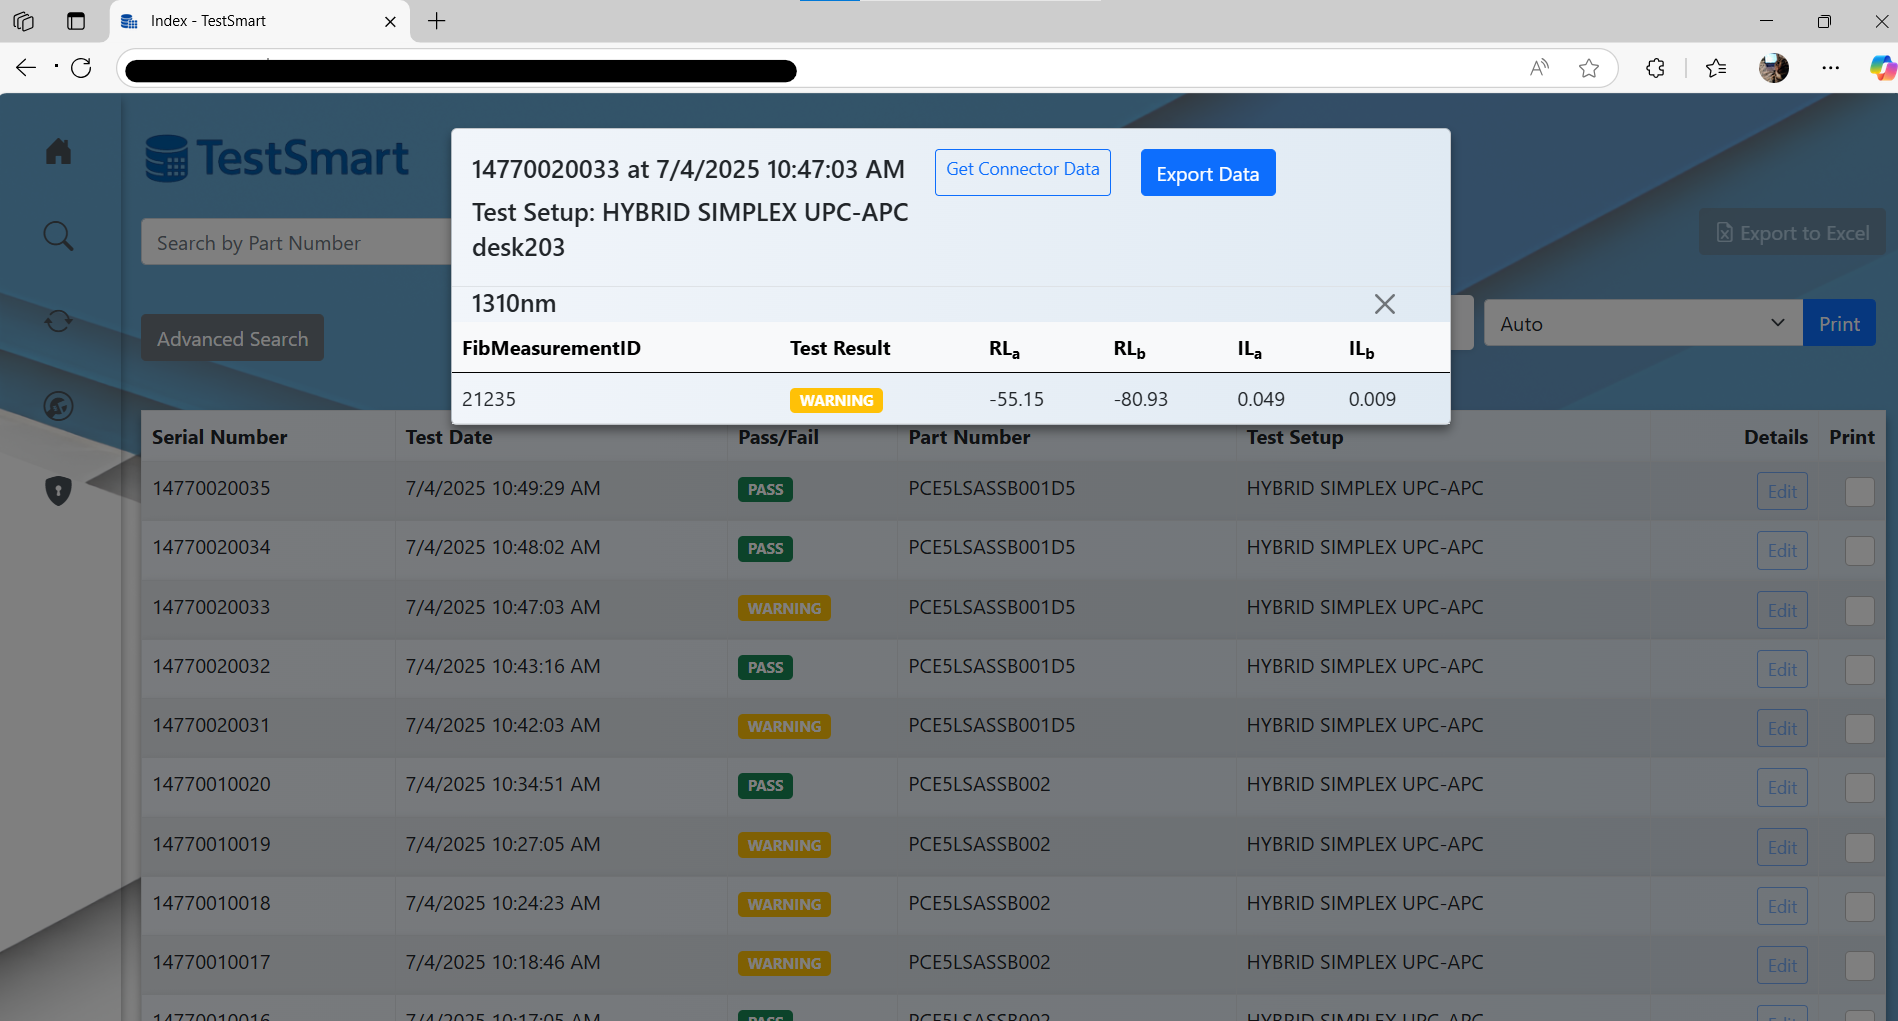Open the search magnifier sidebar icon

tap(58, 237)
